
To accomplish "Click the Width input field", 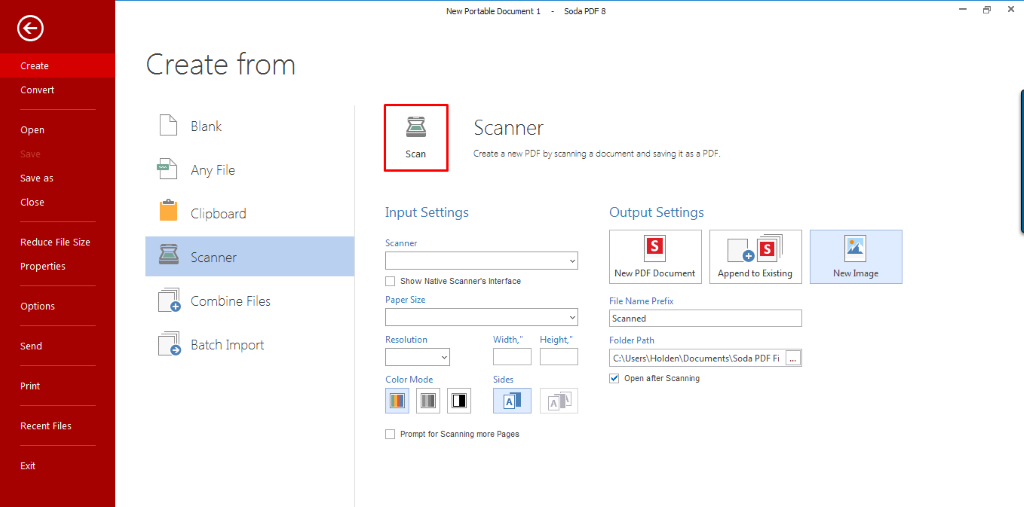I will click(x=512, y=357).
